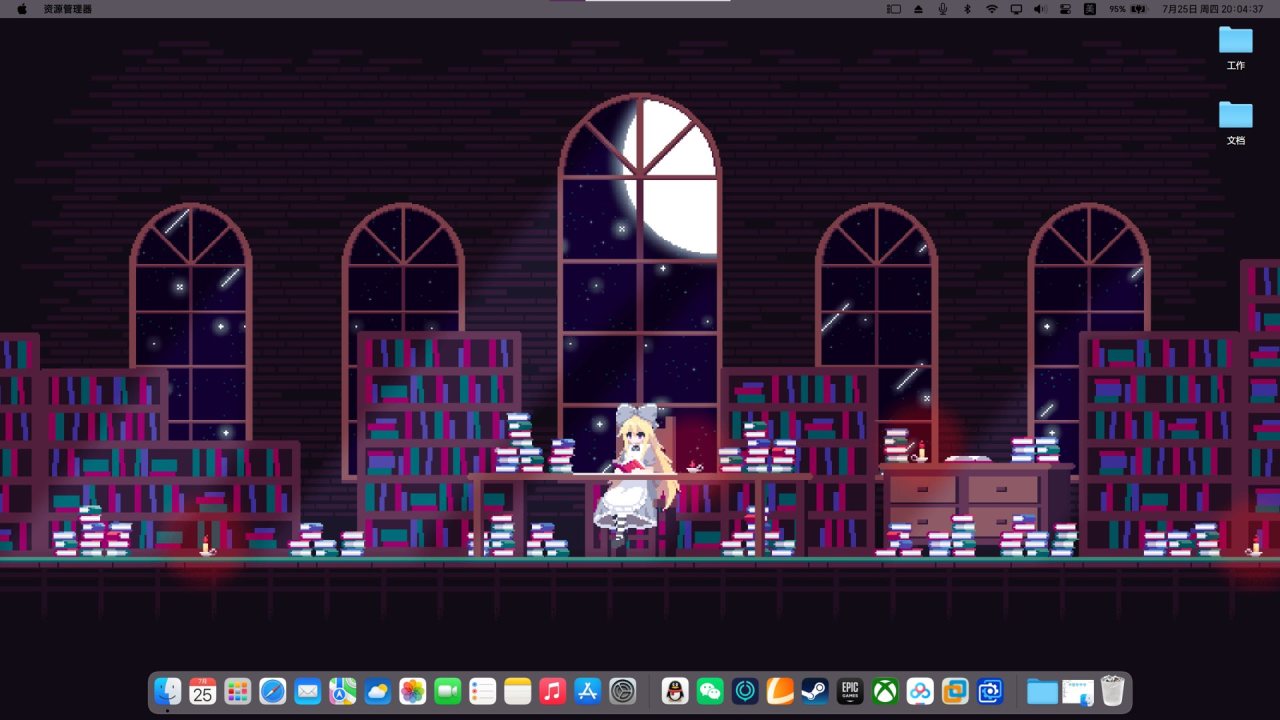1280x720 pixels.
Task: Open the Weather app icon
Action: pyautogui.click(x=378, y=691)
